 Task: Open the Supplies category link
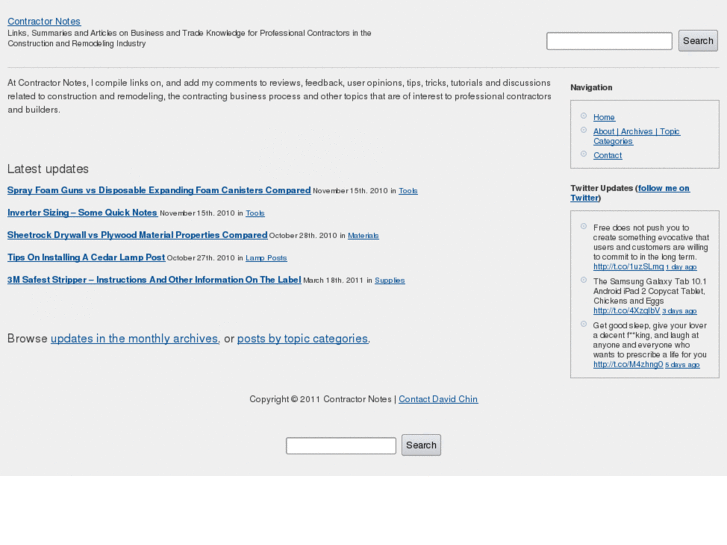[389, 281]
